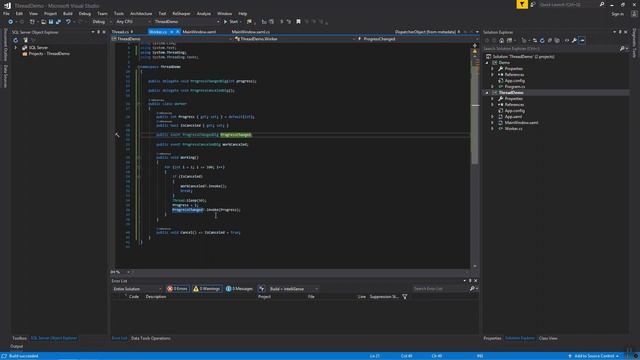Viewport: 640px width, 360px height.
Task: Select Worker.cs in Solution Explorer tree
Action: point(513,129)
